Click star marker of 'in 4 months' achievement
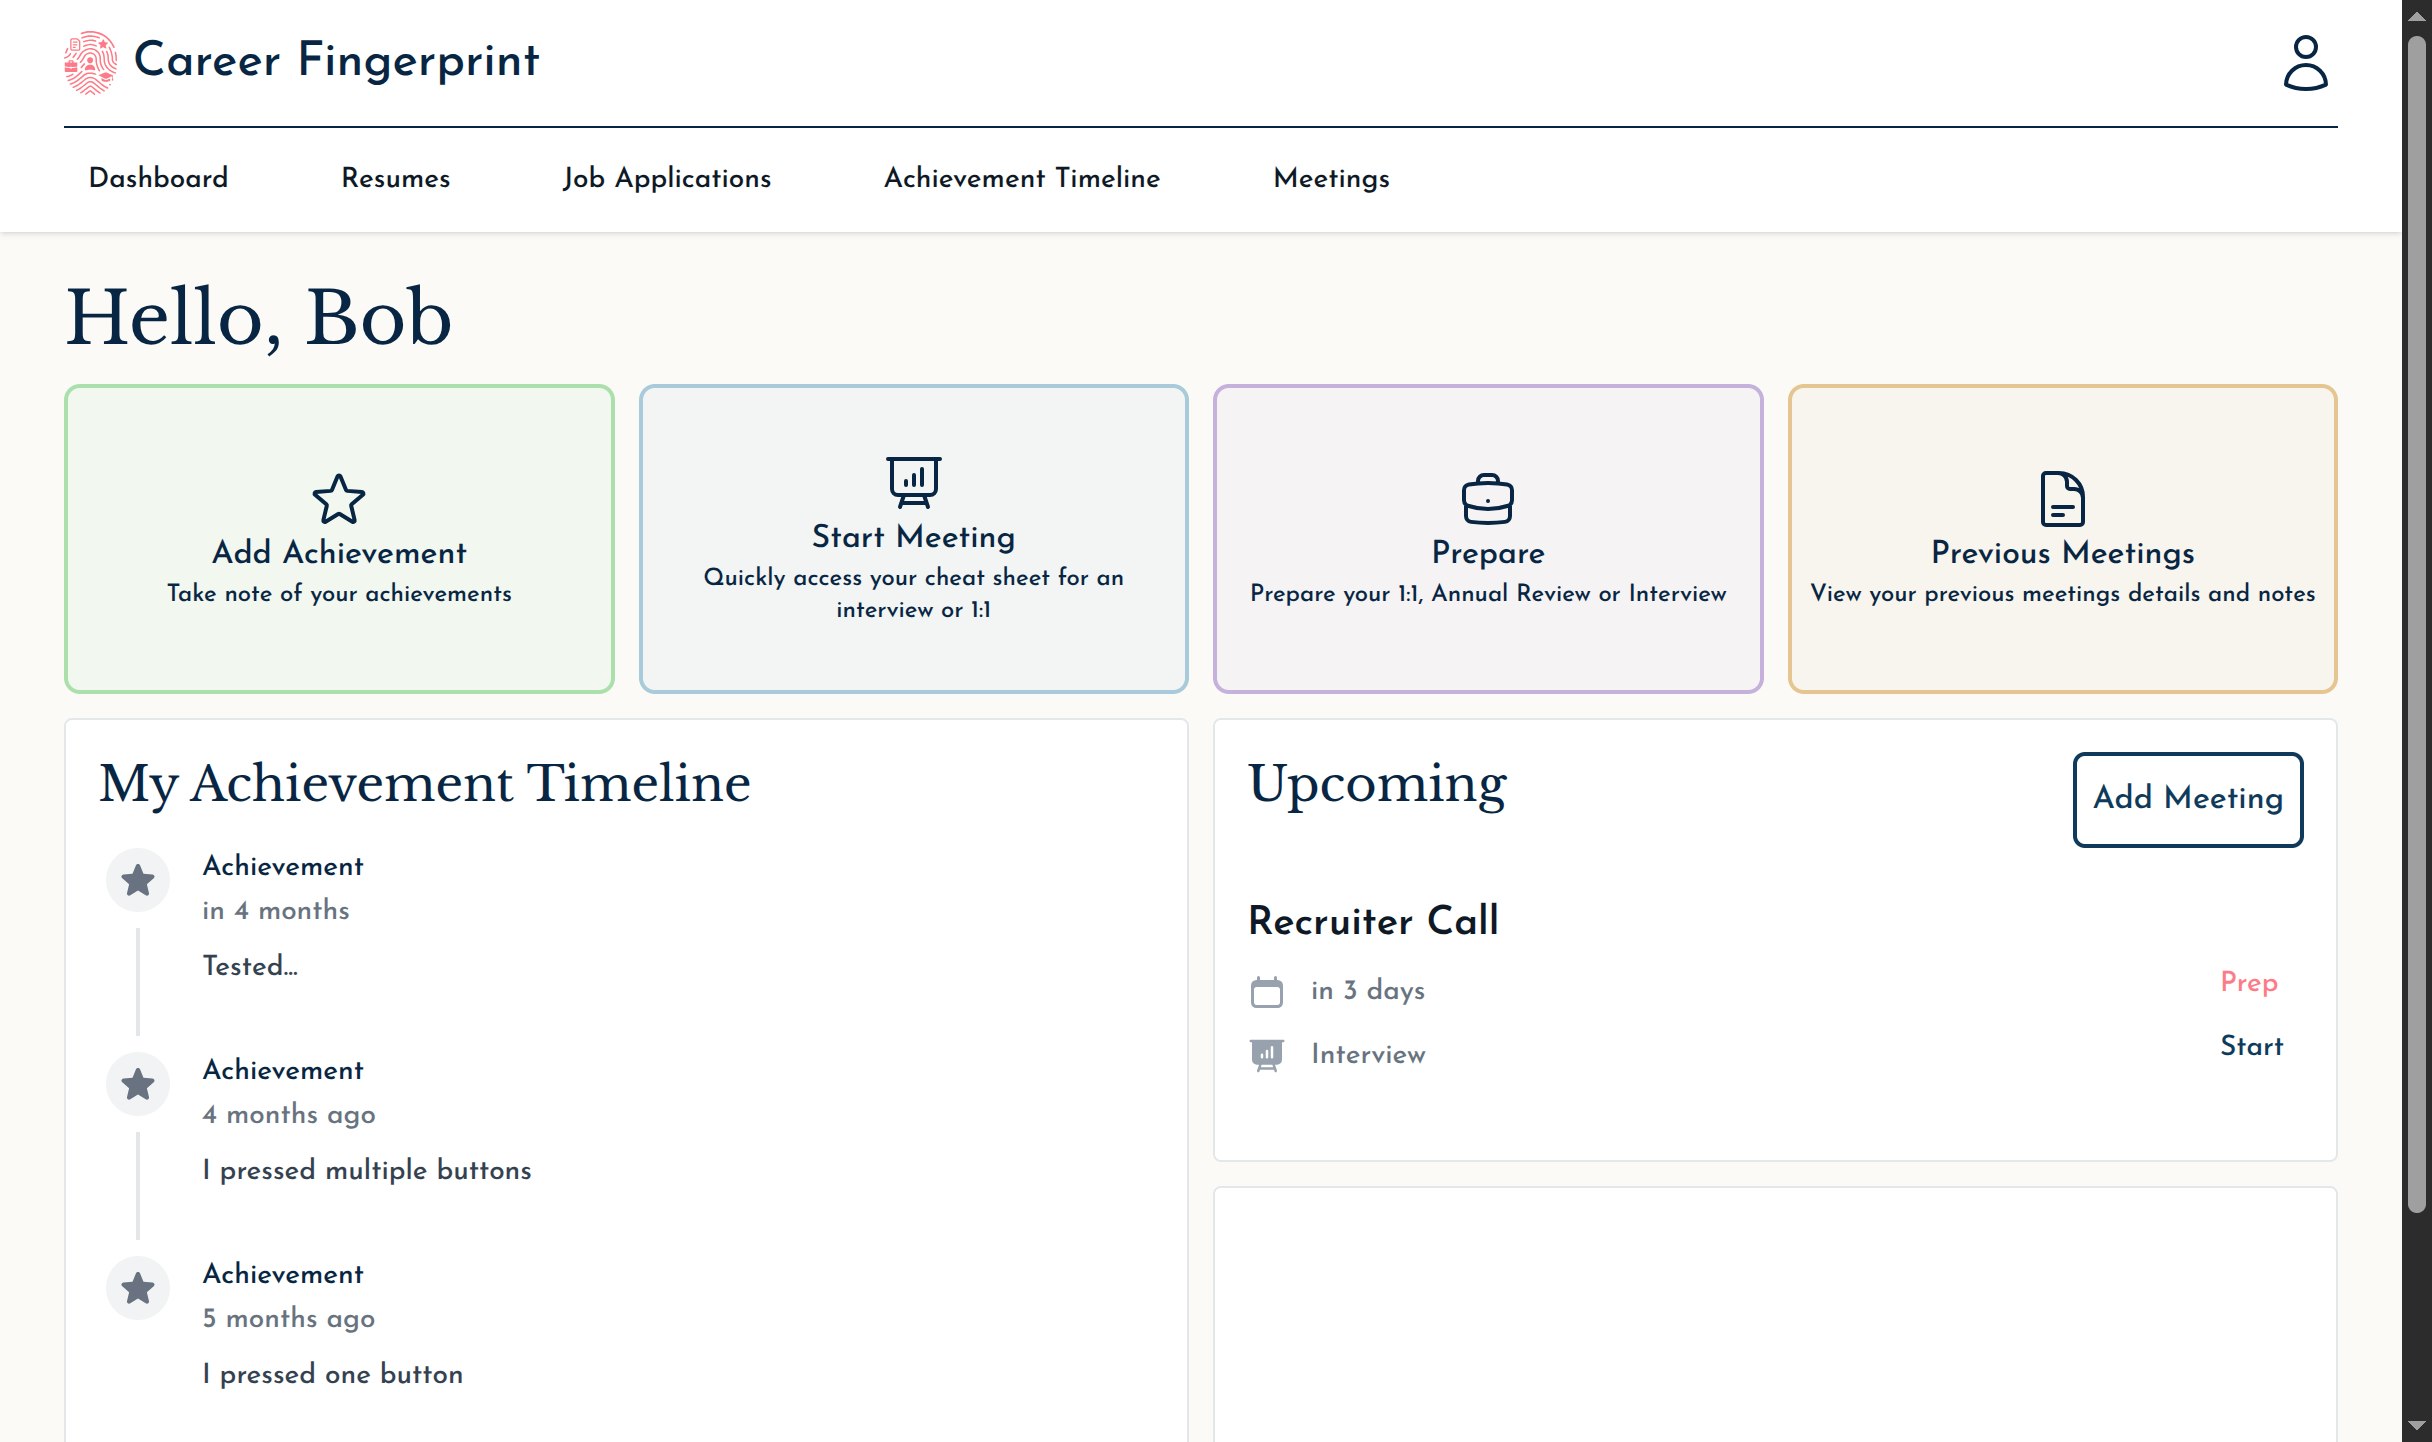 pos(138,881)
